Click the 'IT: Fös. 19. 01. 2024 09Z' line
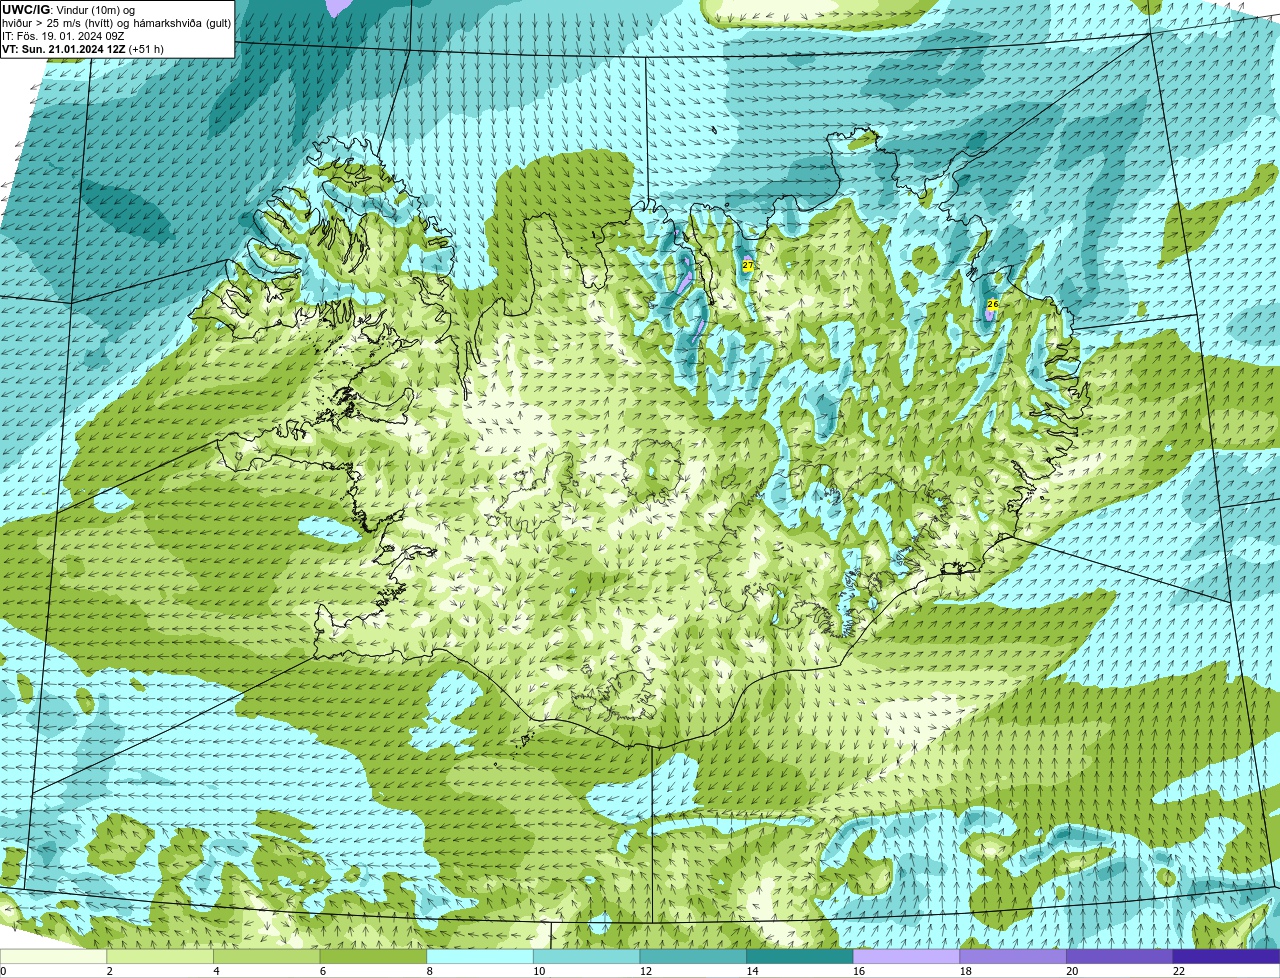This screenshot has height=978, width=1280. 63,36
